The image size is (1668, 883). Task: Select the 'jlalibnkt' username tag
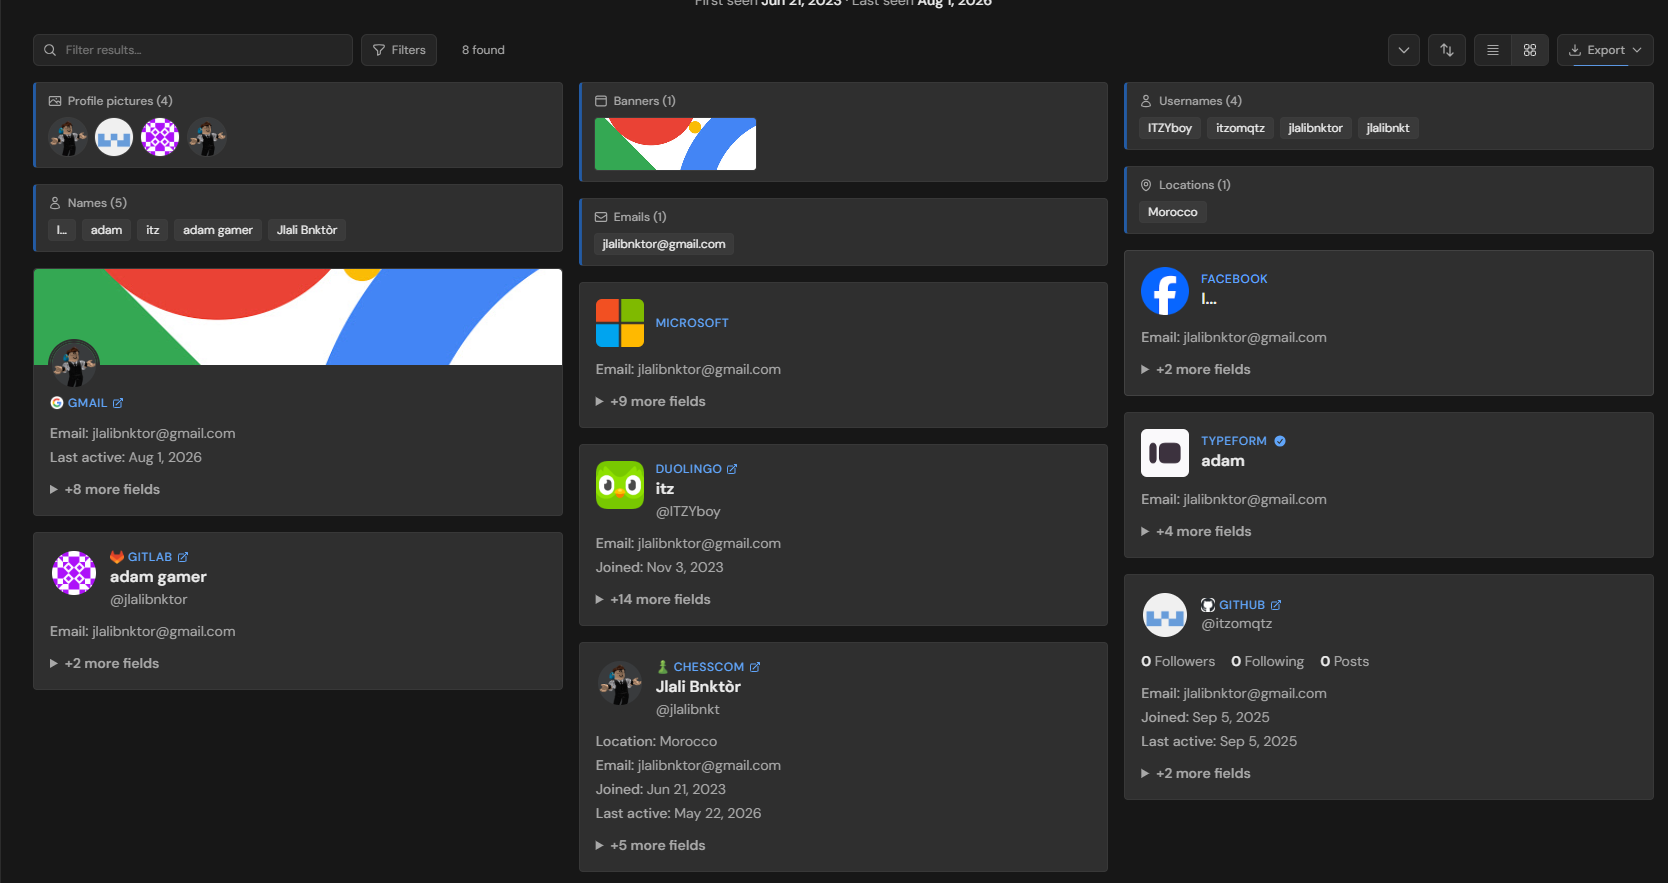click(x=1388, y=128)
